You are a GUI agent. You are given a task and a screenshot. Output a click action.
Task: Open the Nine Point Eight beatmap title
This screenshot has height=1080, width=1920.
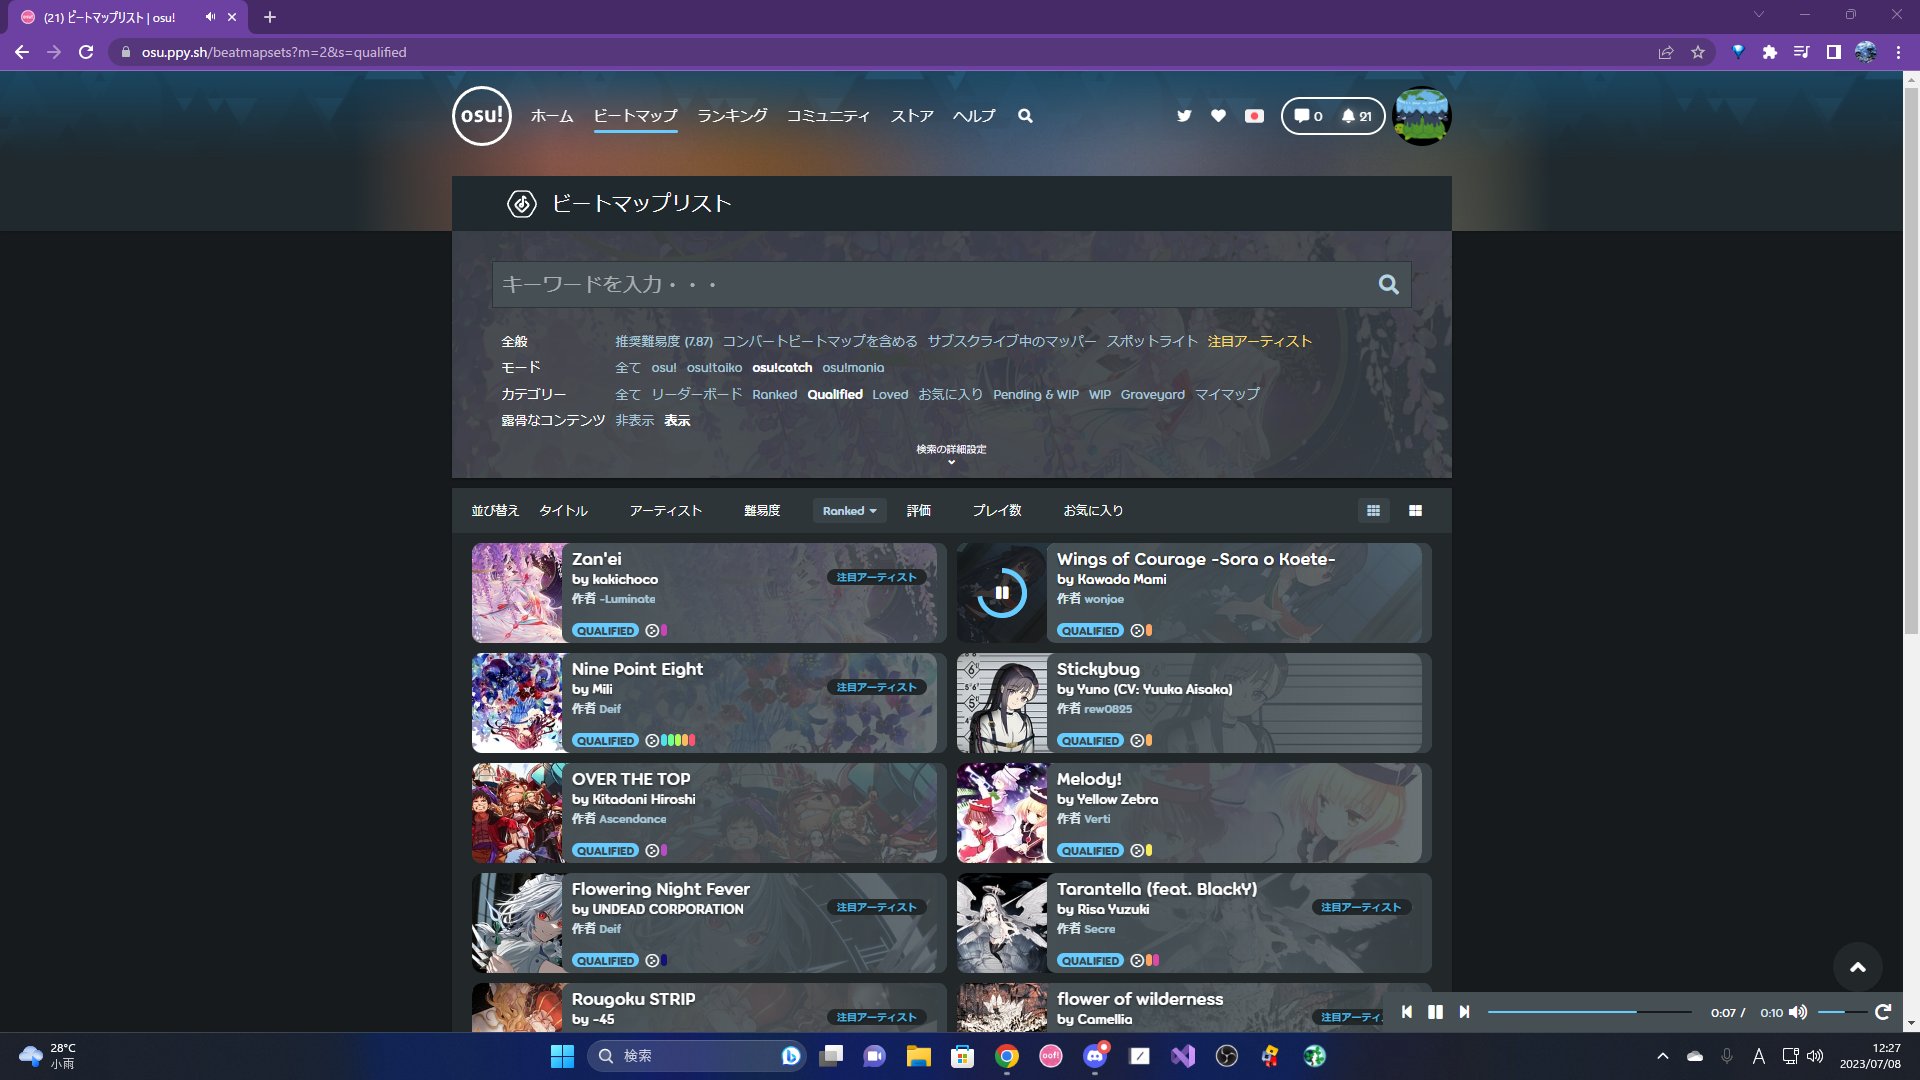coord(637,669)
